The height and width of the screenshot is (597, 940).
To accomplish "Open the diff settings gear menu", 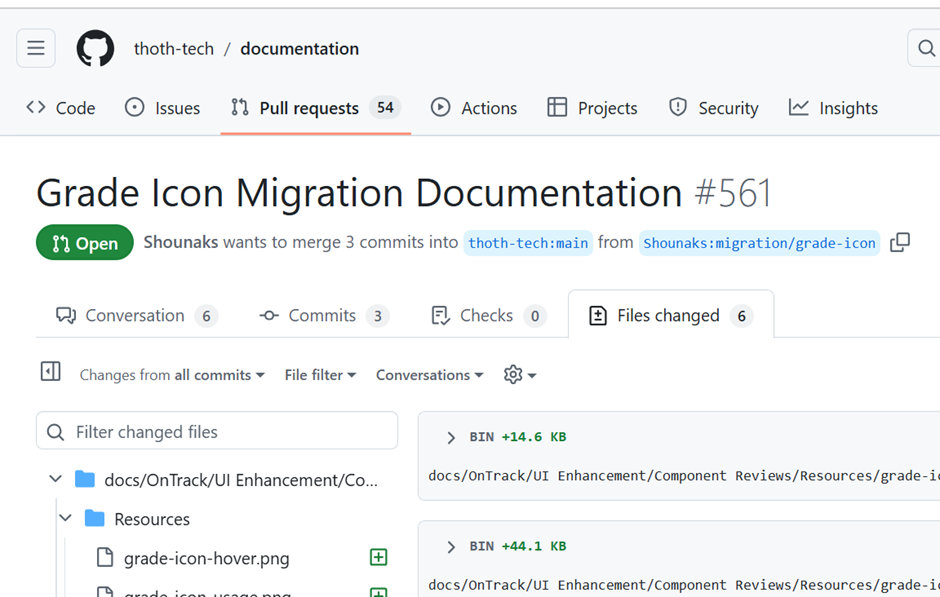I will click(519, 375).
